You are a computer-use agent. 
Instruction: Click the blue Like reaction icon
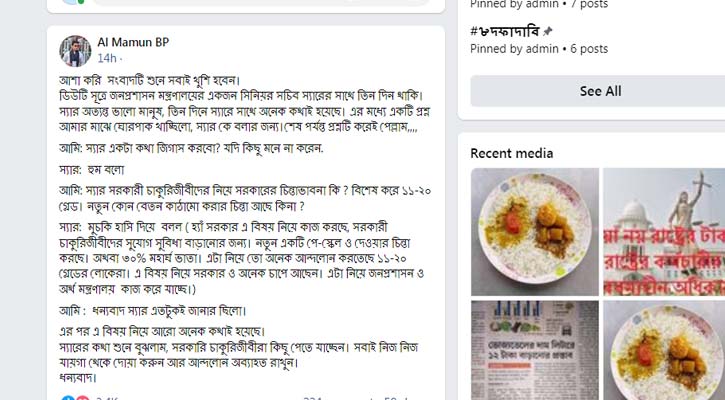68,398
